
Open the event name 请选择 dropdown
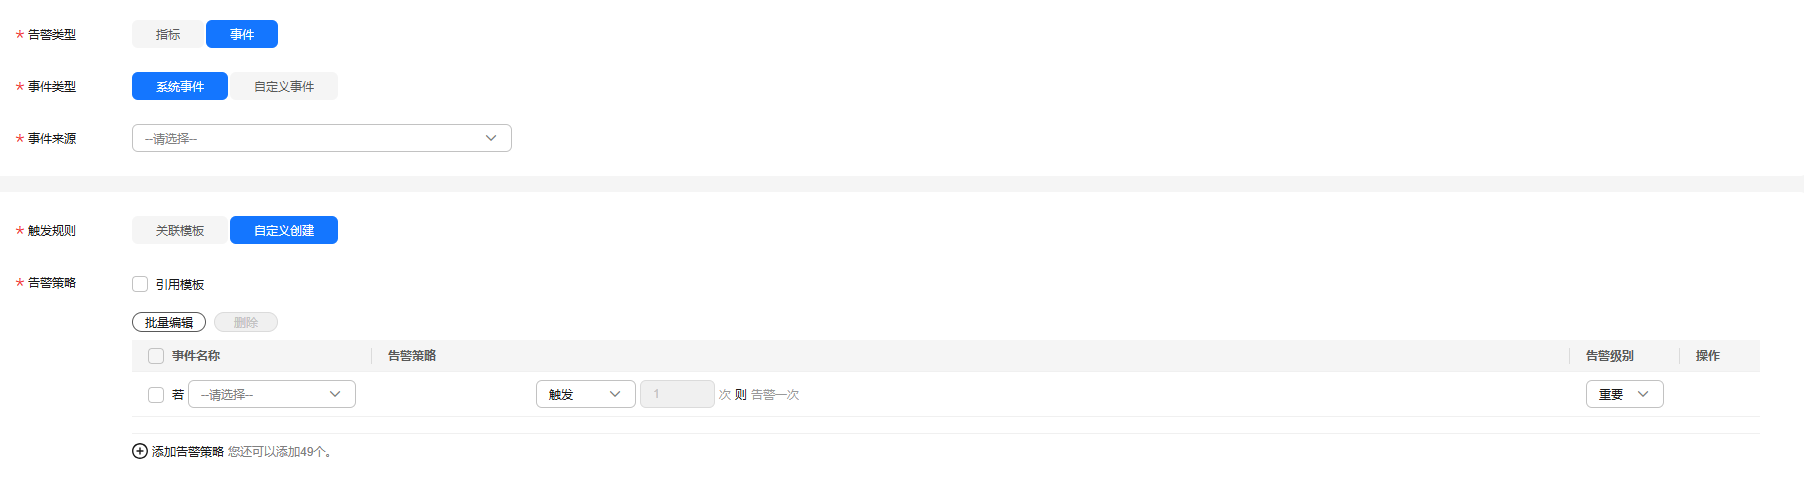pos(272,394)
